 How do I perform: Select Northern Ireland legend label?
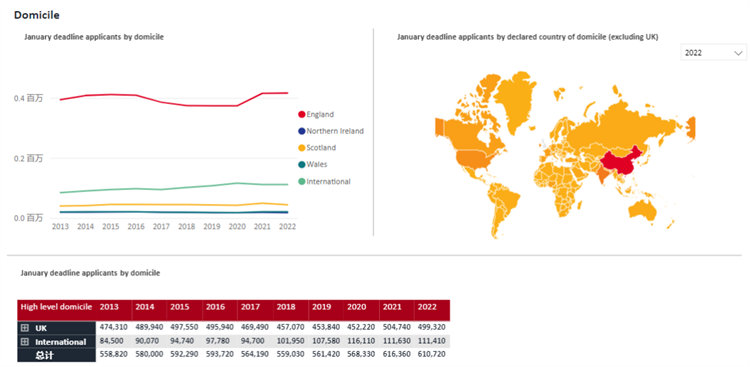tap(335, 131)
